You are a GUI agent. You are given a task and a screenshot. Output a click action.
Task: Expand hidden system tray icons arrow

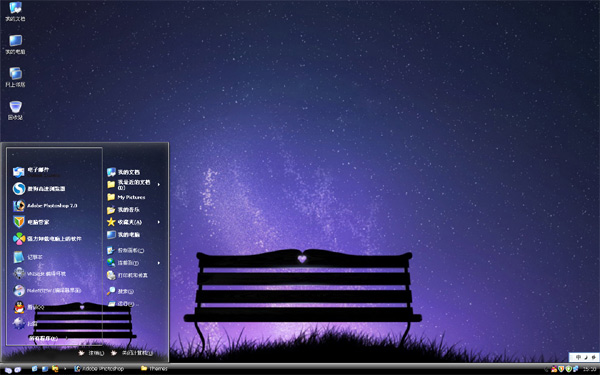(546, 369)
